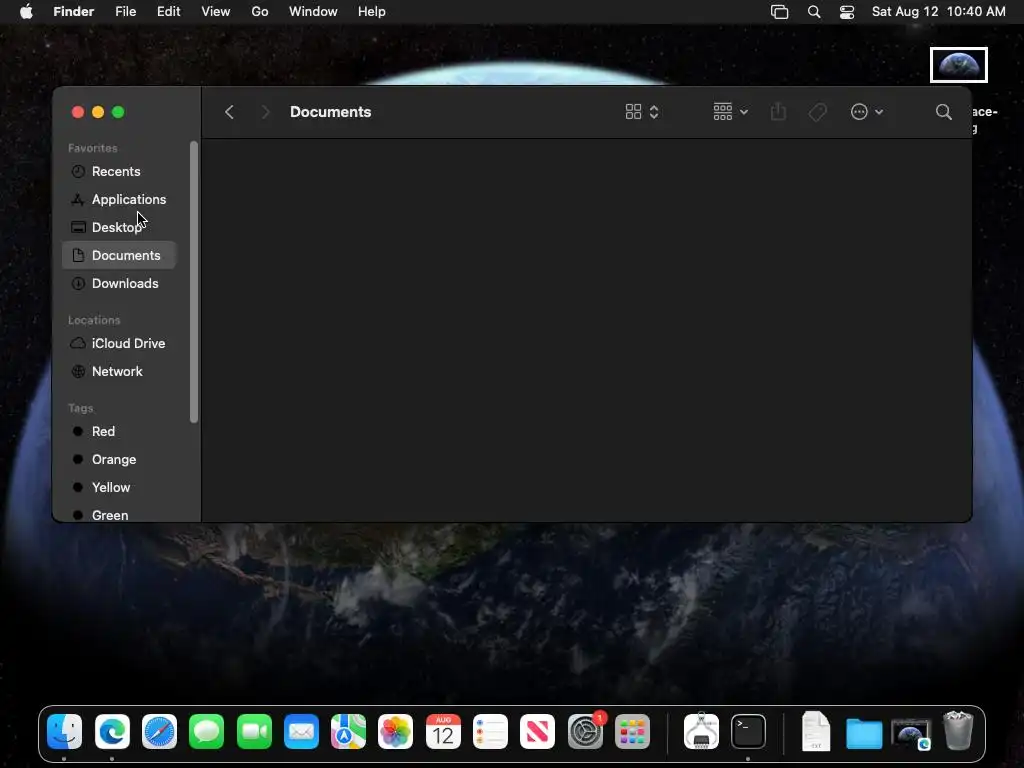Click the Share toolbar icon
Screen dimensions: 1024x768
click(x=778, y=112)
